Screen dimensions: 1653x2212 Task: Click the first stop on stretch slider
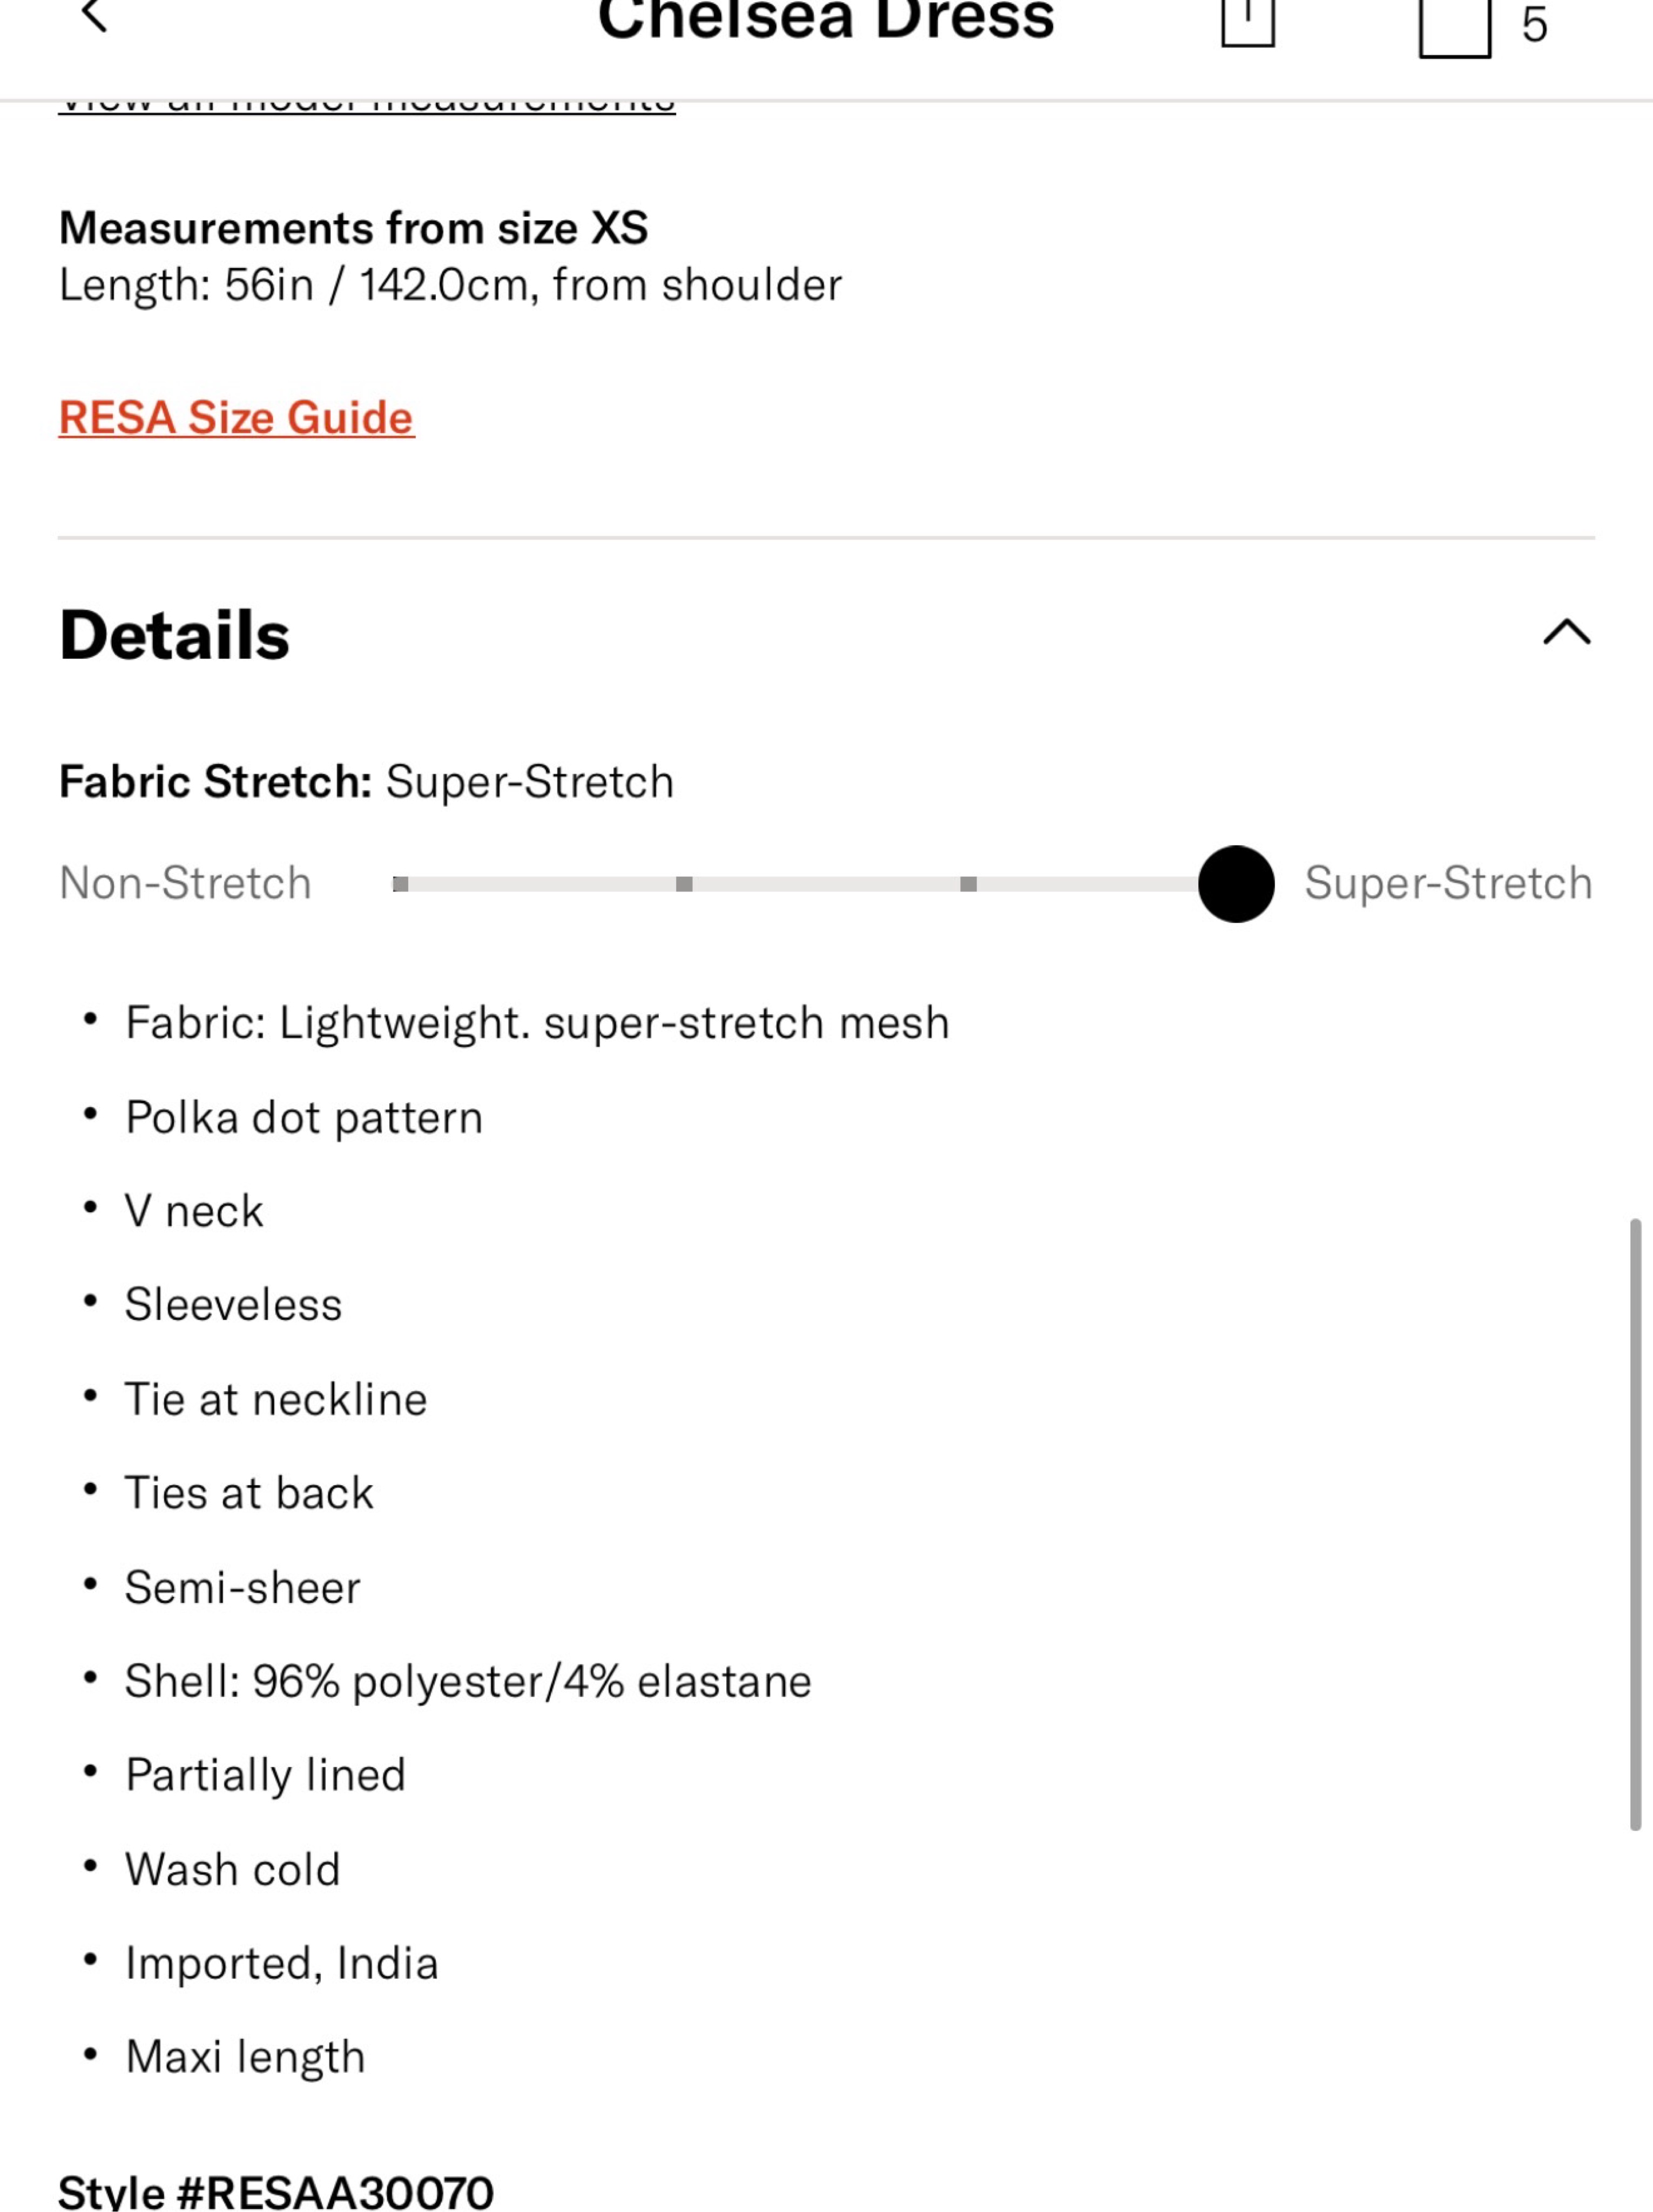point(400,884)
